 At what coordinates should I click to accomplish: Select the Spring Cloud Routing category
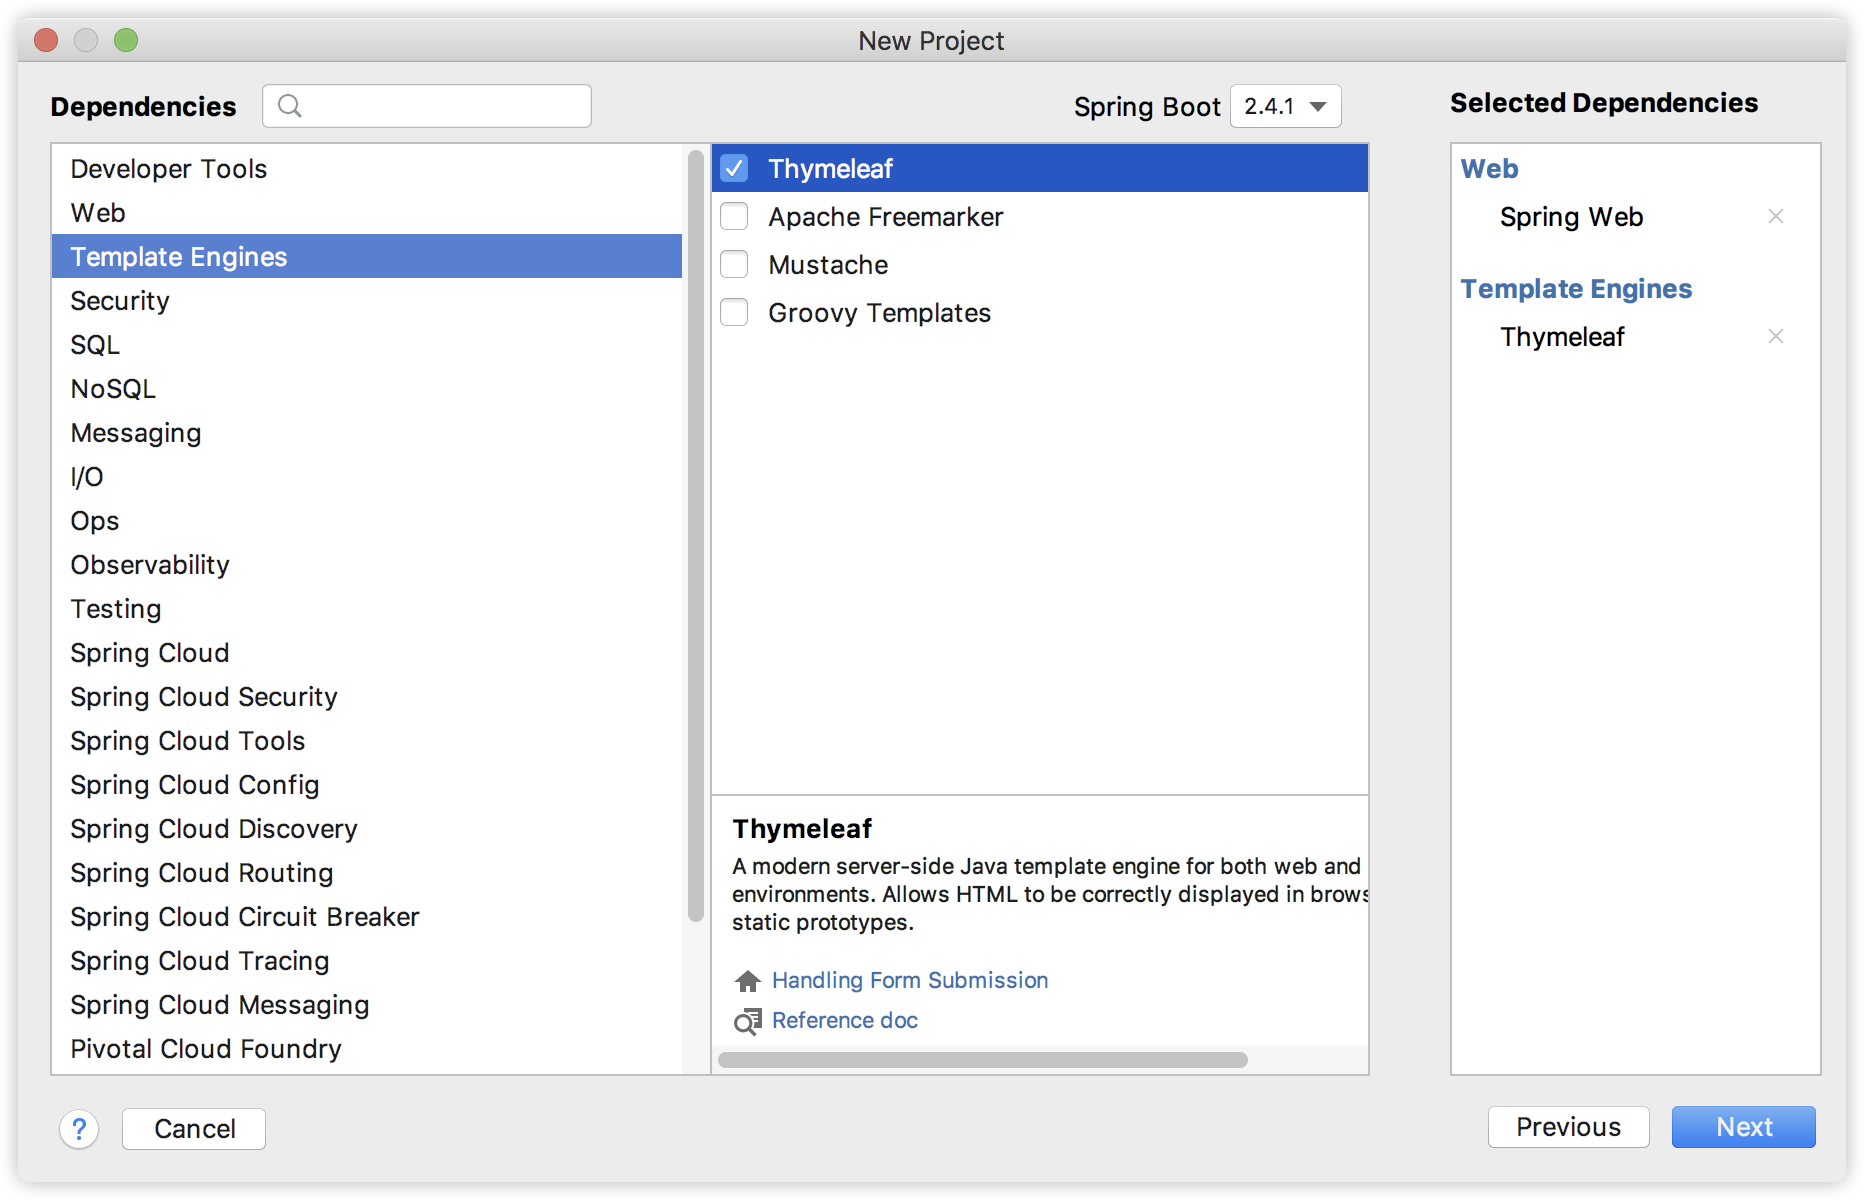pyautogui.click(x=201, y=872)
